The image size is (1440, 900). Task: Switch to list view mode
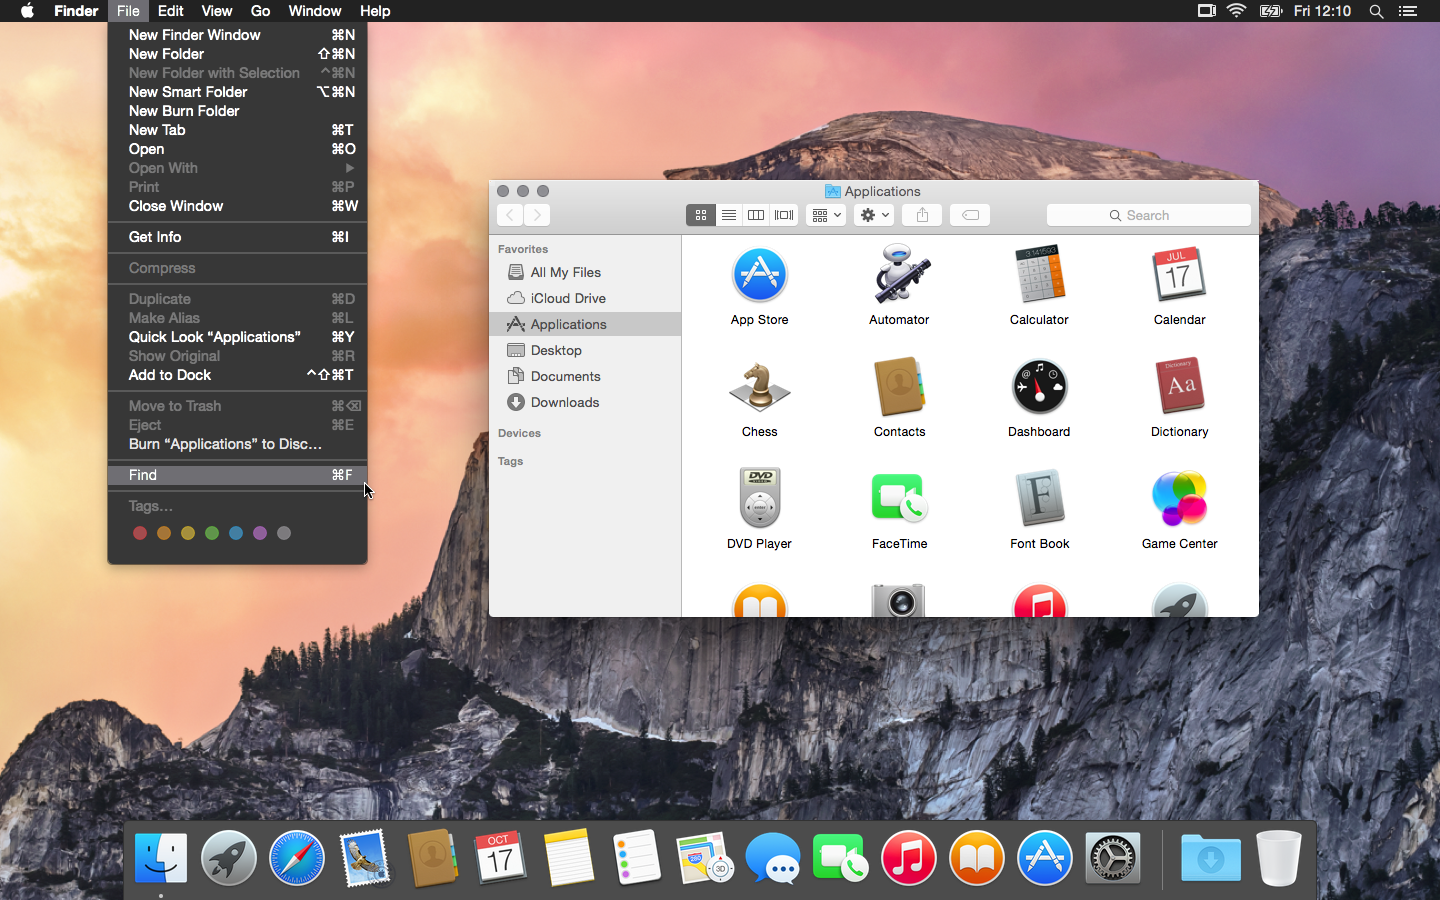pyautogui.click(x=729, y=215)
